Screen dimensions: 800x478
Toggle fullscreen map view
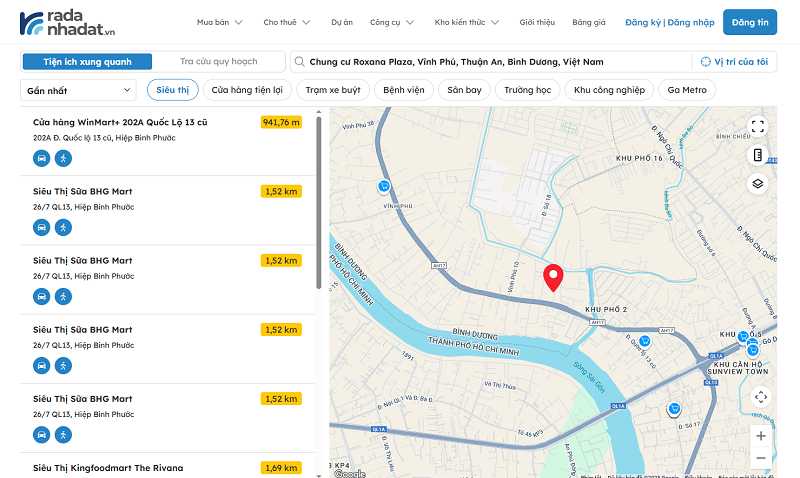758,126
